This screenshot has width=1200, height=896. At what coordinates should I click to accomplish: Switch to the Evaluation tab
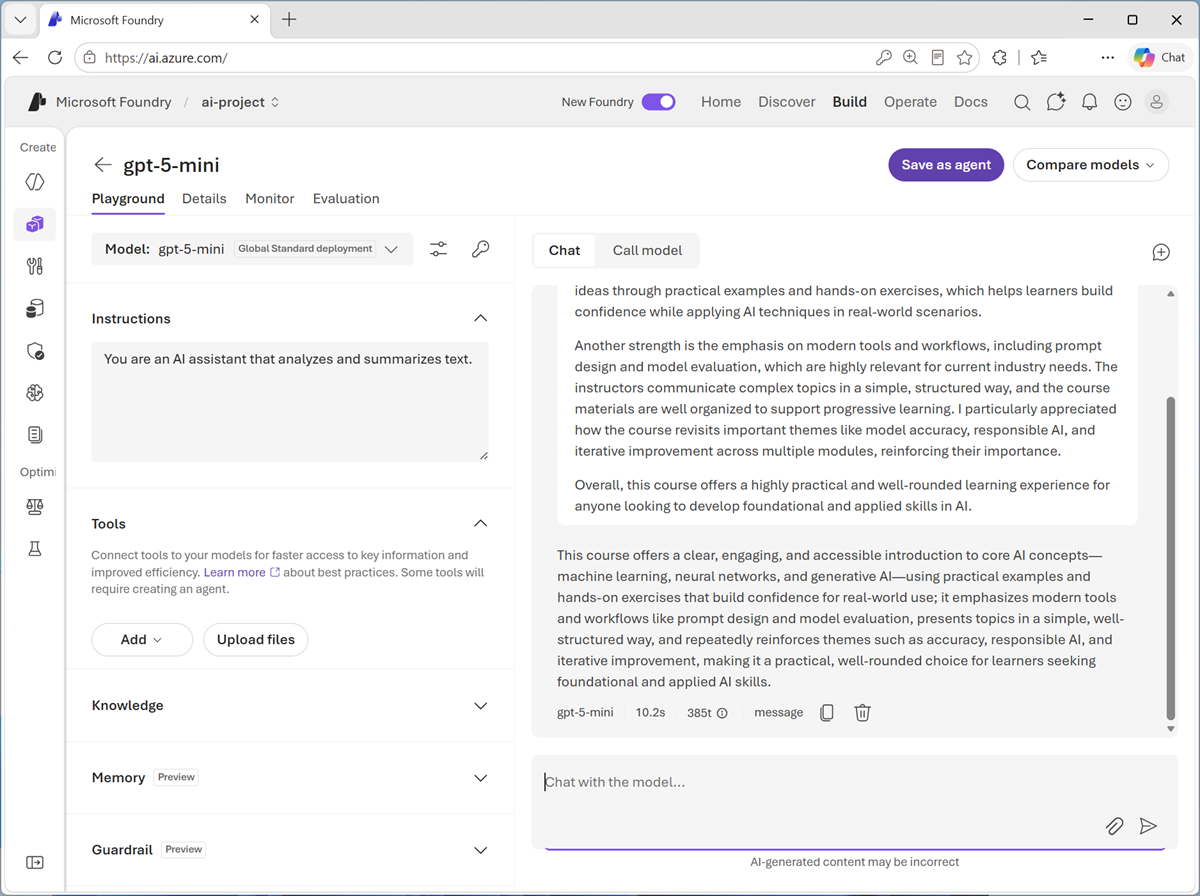346,199
